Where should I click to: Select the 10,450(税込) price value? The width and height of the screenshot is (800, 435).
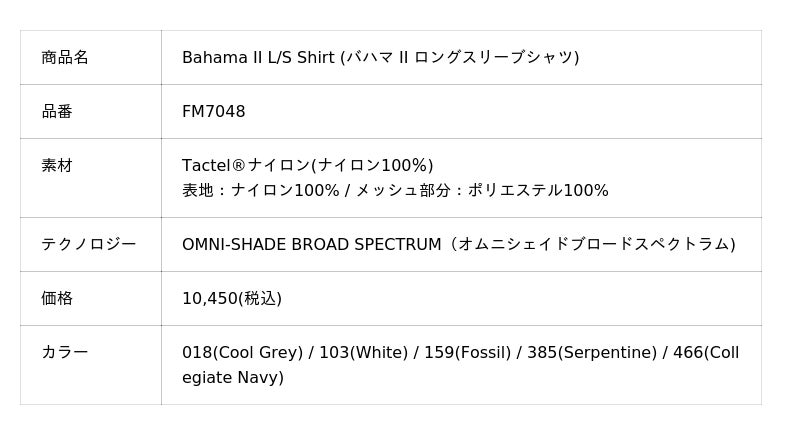point(232,298)
